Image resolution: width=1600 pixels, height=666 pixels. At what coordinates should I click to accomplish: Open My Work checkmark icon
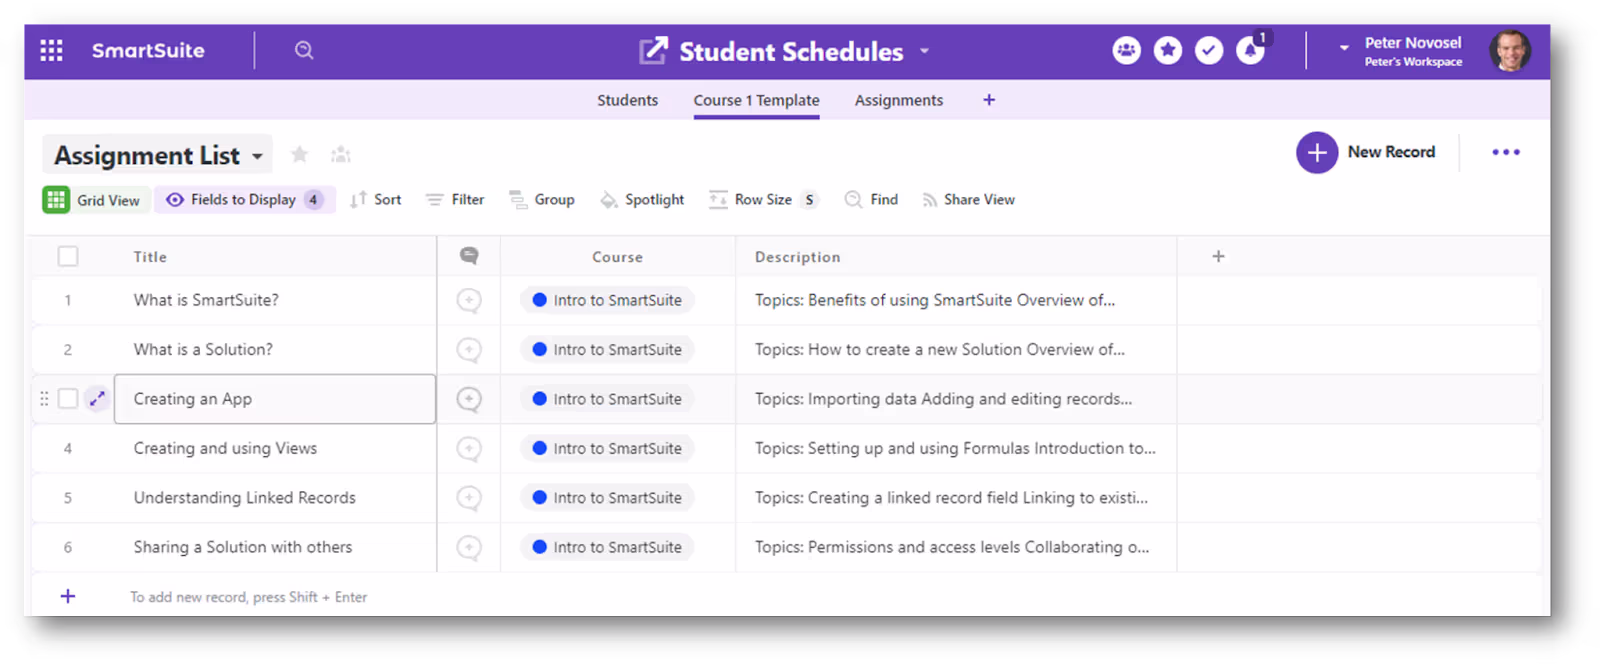click(x=1209, y=50)
